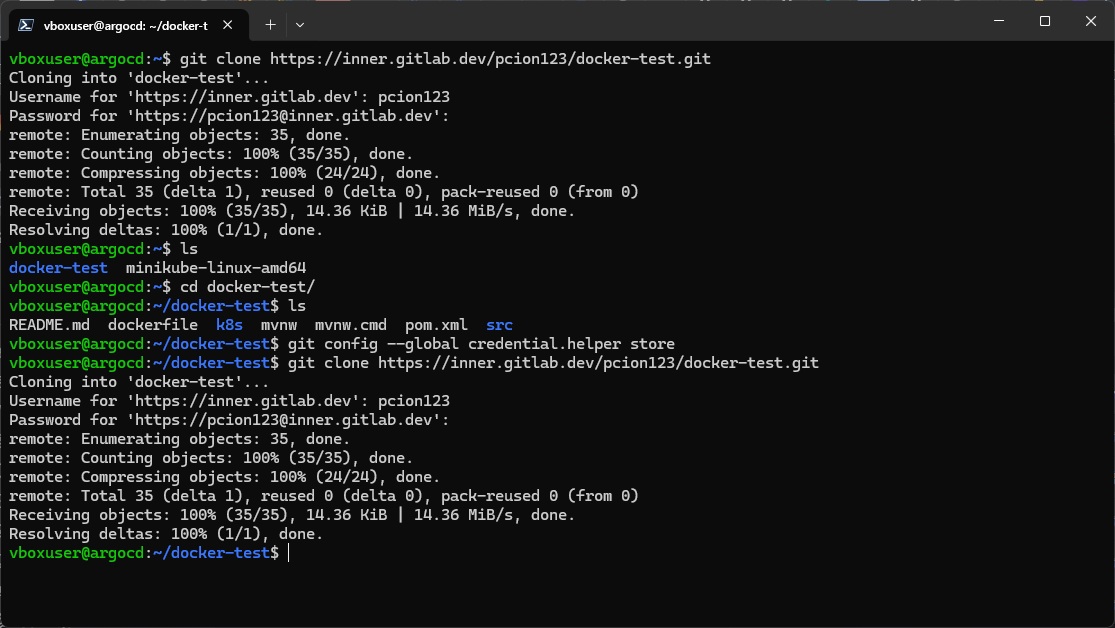The width and height of the screenshot is (1115, 628).
Task: Click the dockerfile entry in the listing
Action: tap(153, 325)
